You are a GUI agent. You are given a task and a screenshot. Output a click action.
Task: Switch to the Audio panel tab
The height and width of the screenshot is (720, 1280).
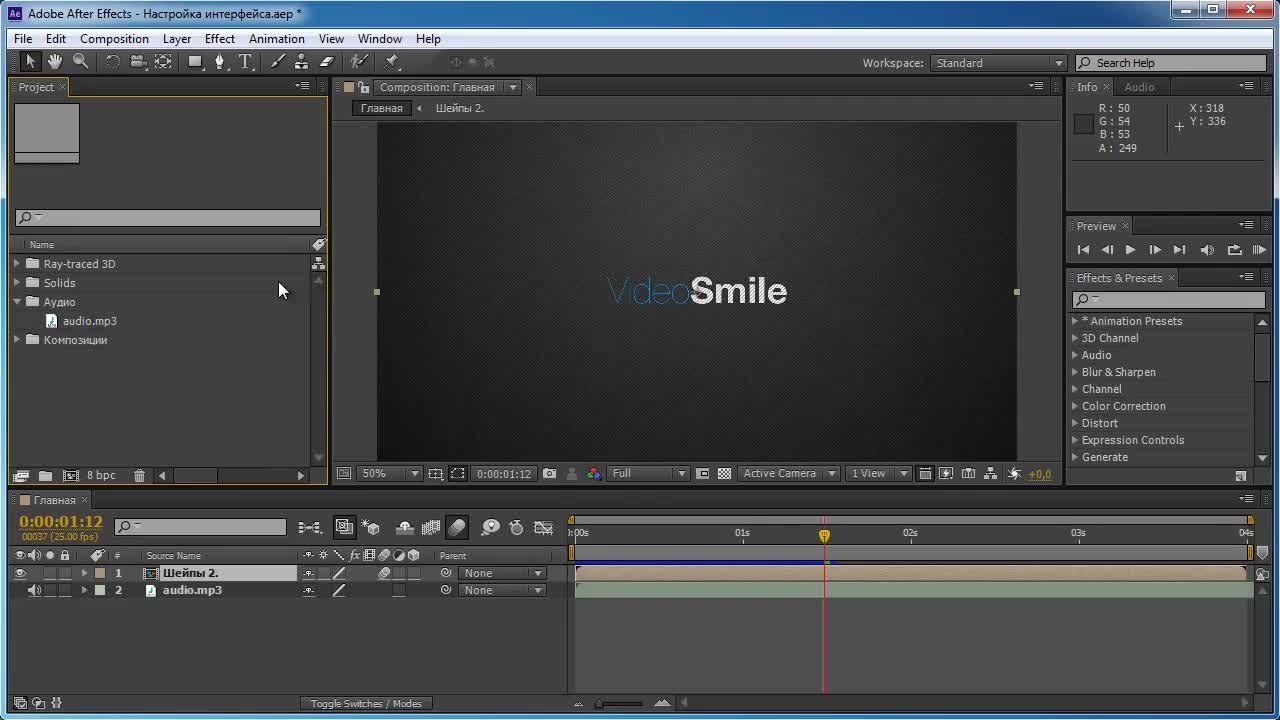pos(1139,87)
